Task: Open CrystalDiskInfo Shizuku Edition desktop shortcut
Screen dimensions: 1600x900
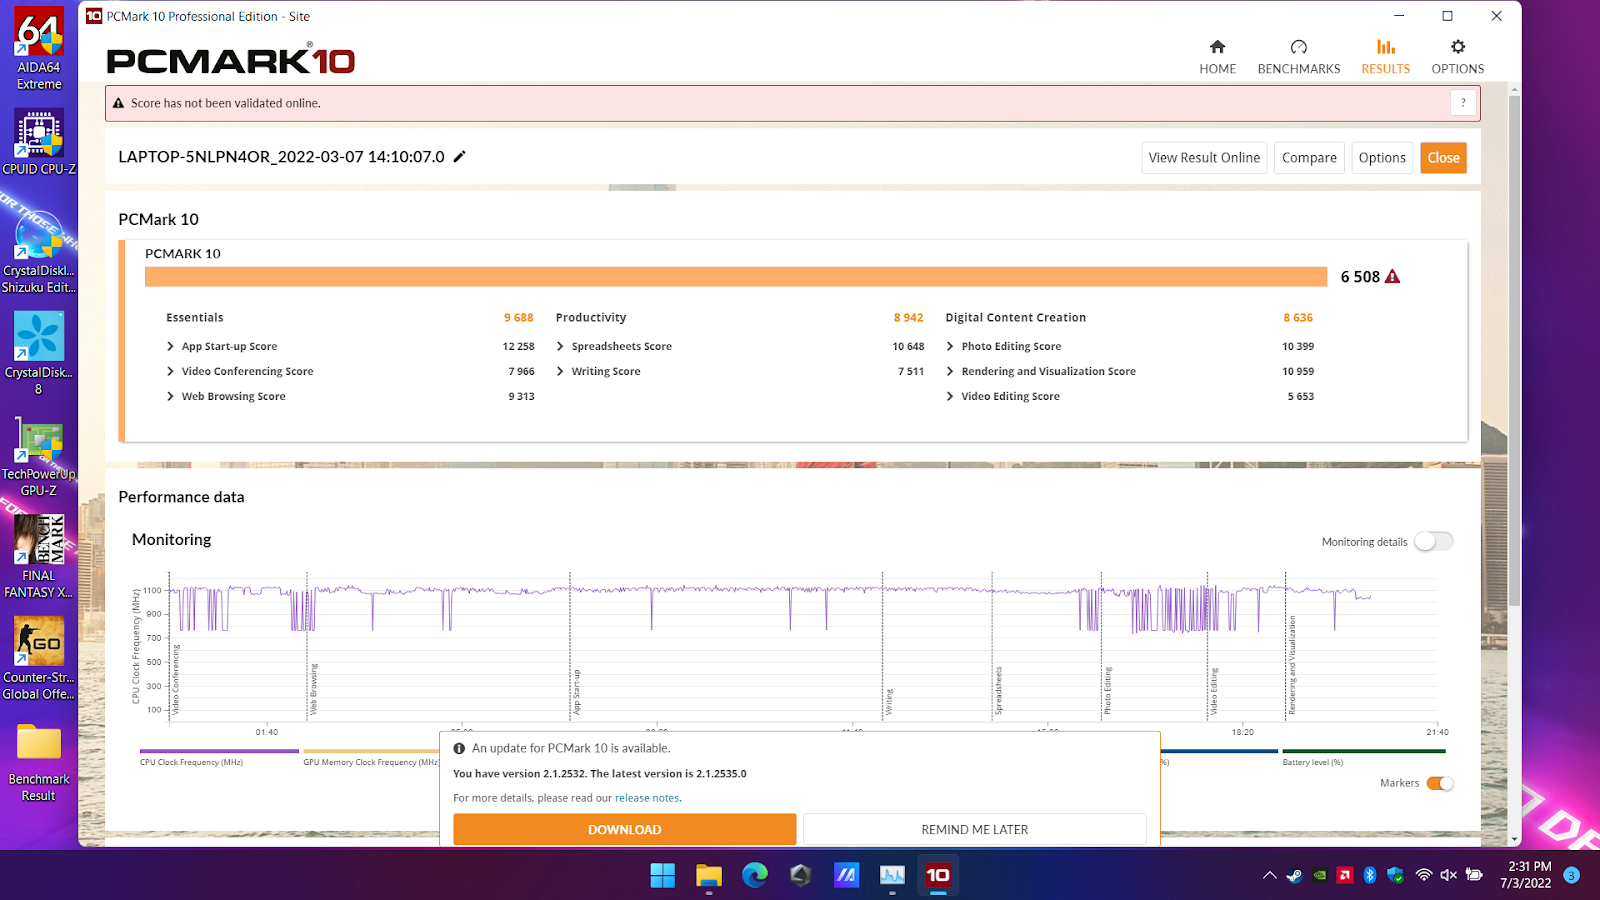Action: tap(39, 253)
